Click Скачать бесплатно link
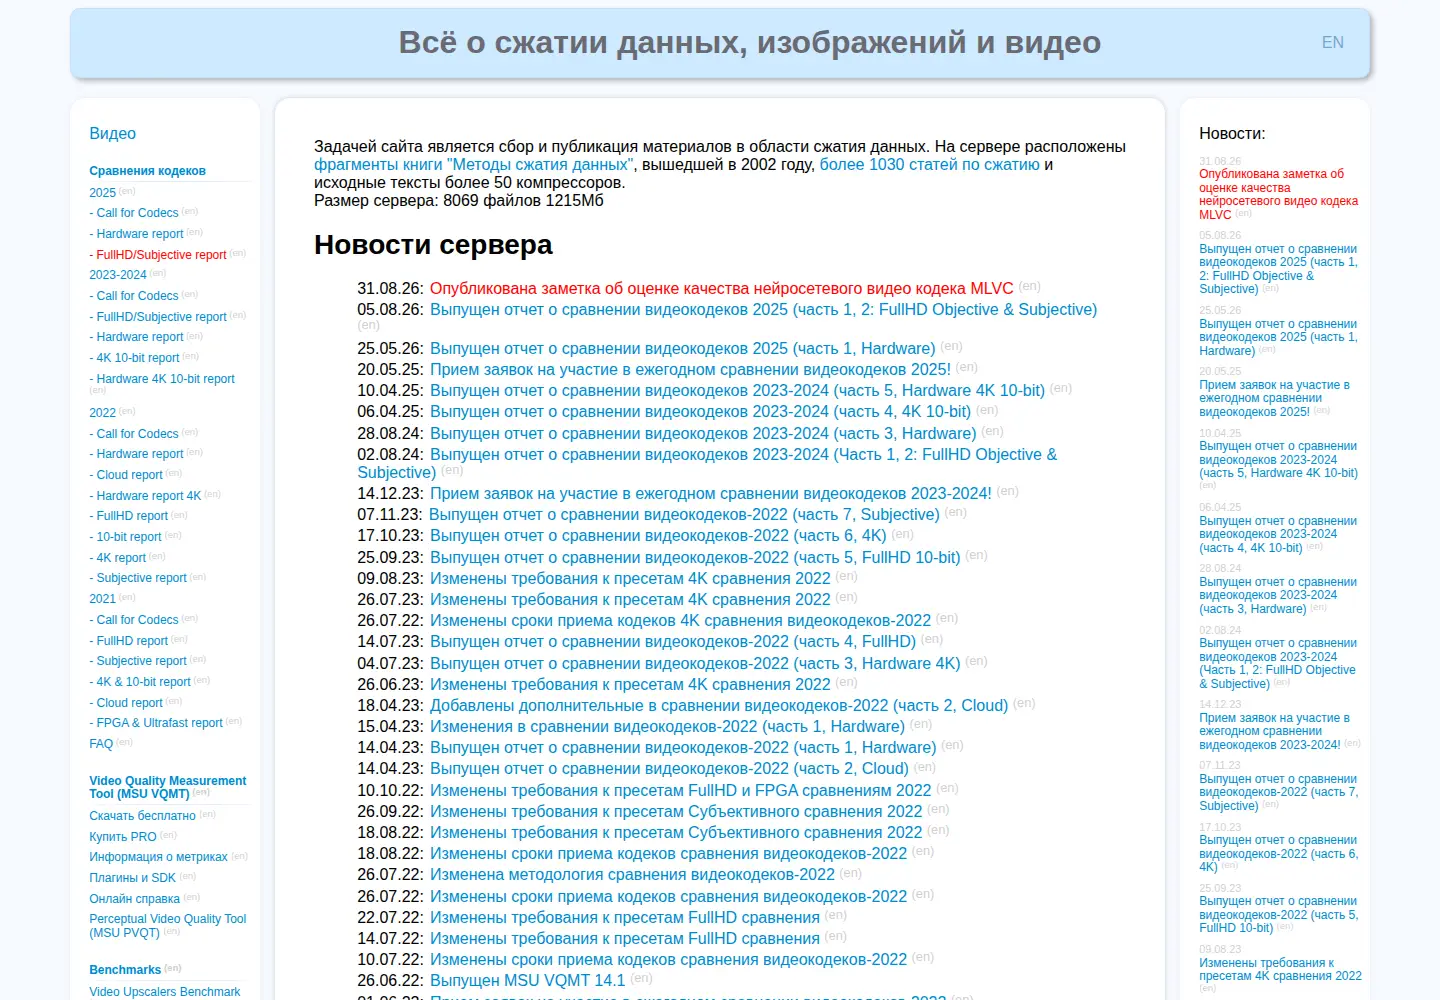 pyautogui.click(x=142, y=816)
